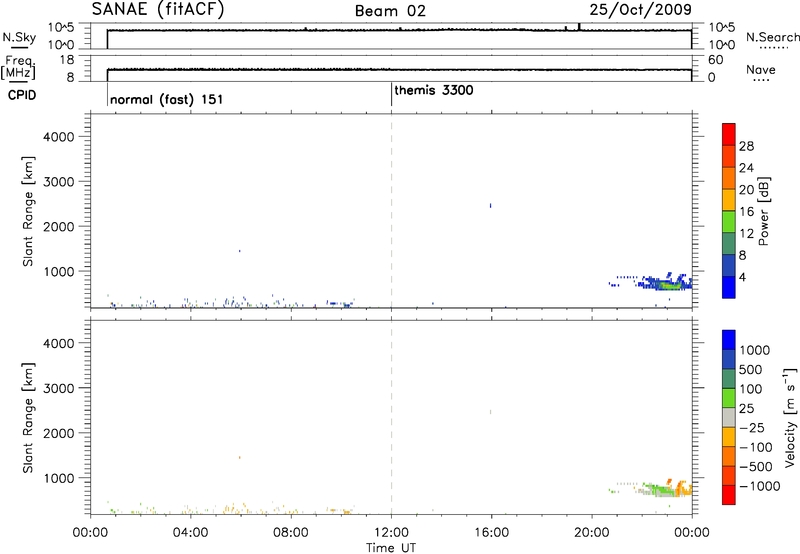Click the isolated blue echo near 16:00 in the power panel
The image size is (800, 554).
pyautogui.click(x=490, y=206)
